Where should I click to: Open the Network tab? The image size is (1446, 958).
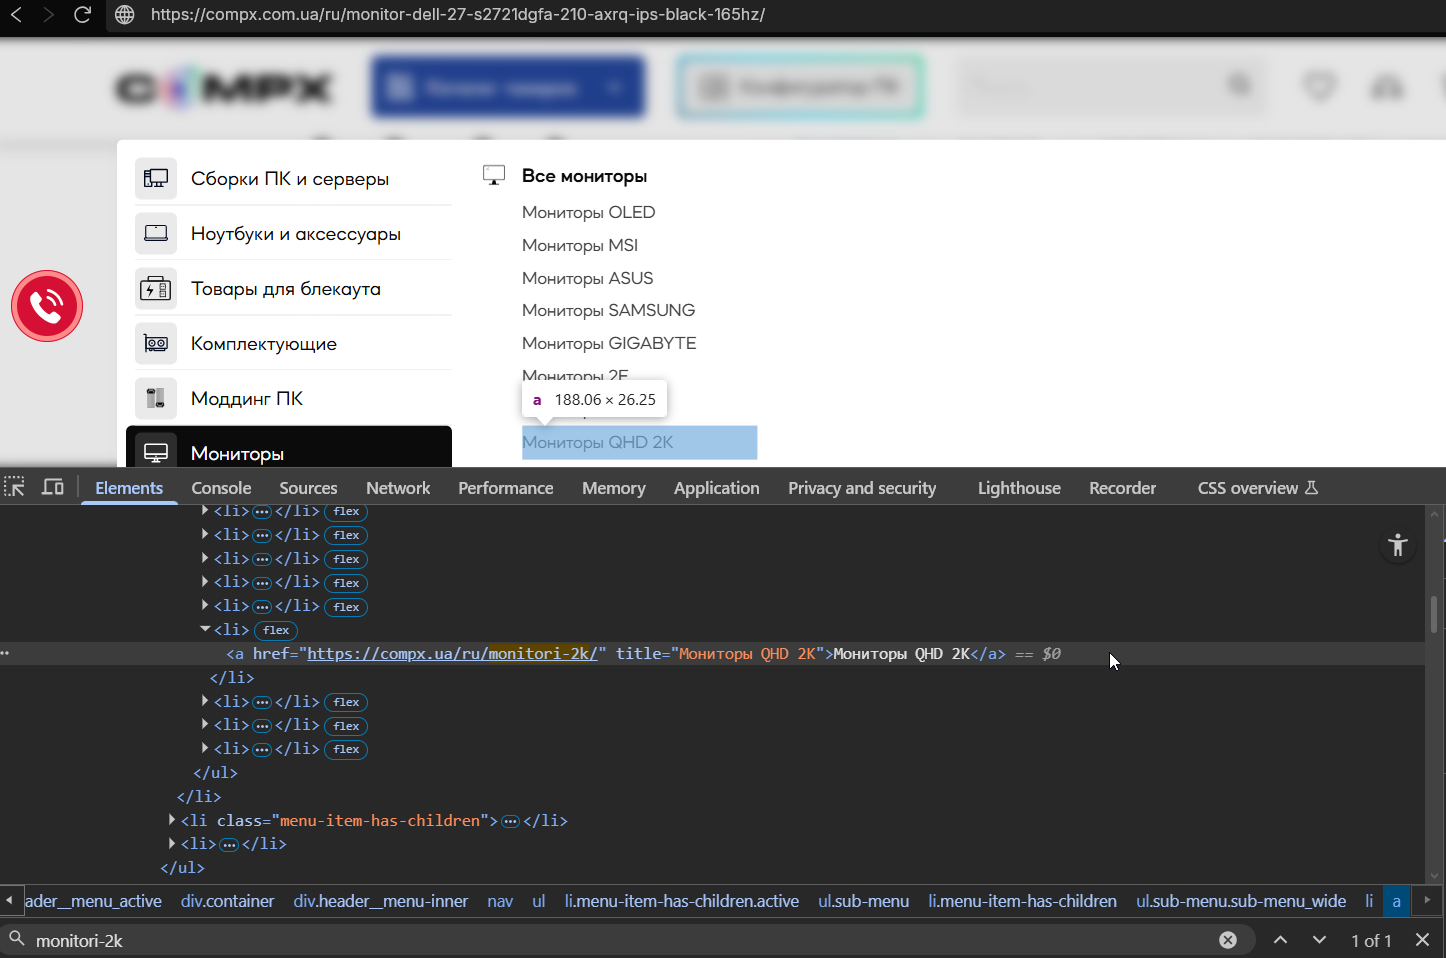(x=398, y=488)
